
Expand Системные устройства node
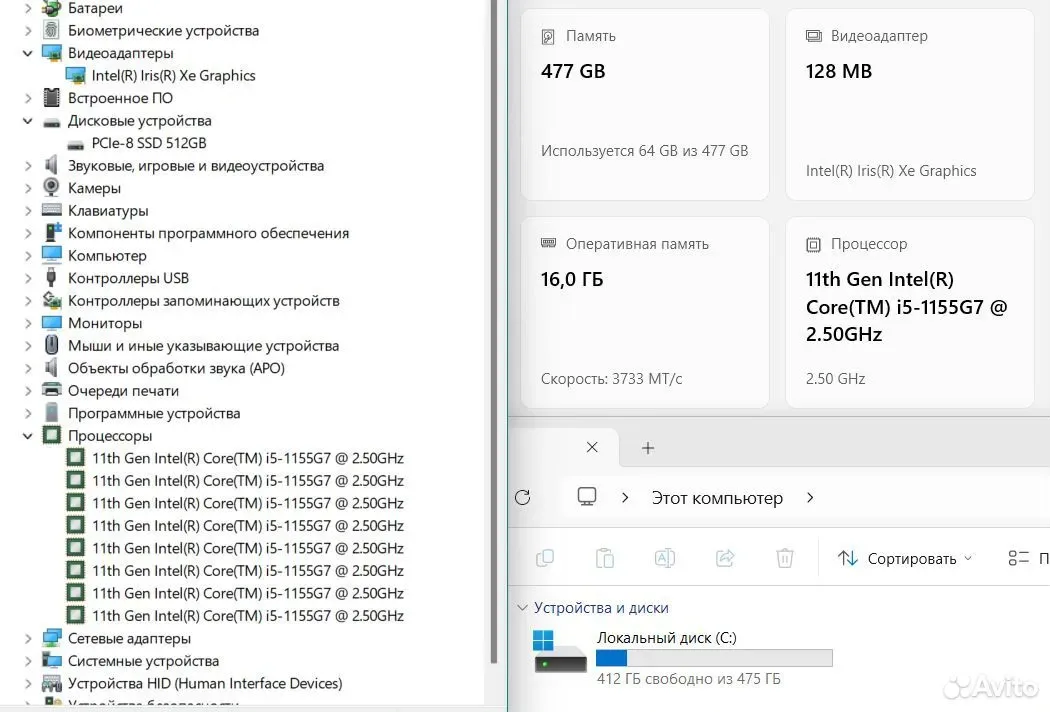coord(27,661)
